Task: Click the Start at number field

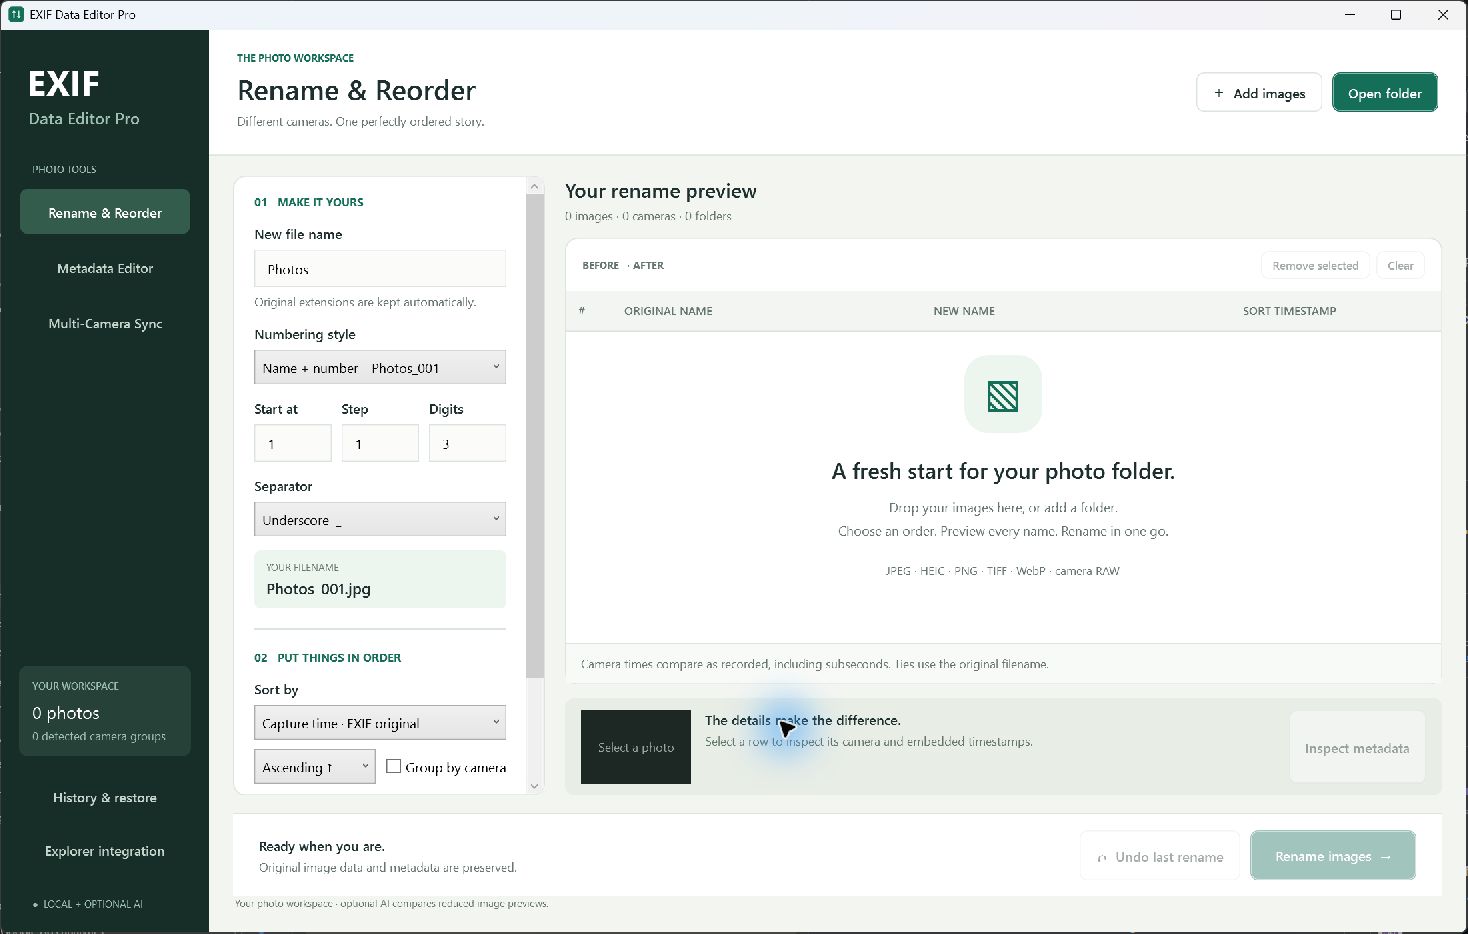Action: pyautogui.click(x=293, y=443)
